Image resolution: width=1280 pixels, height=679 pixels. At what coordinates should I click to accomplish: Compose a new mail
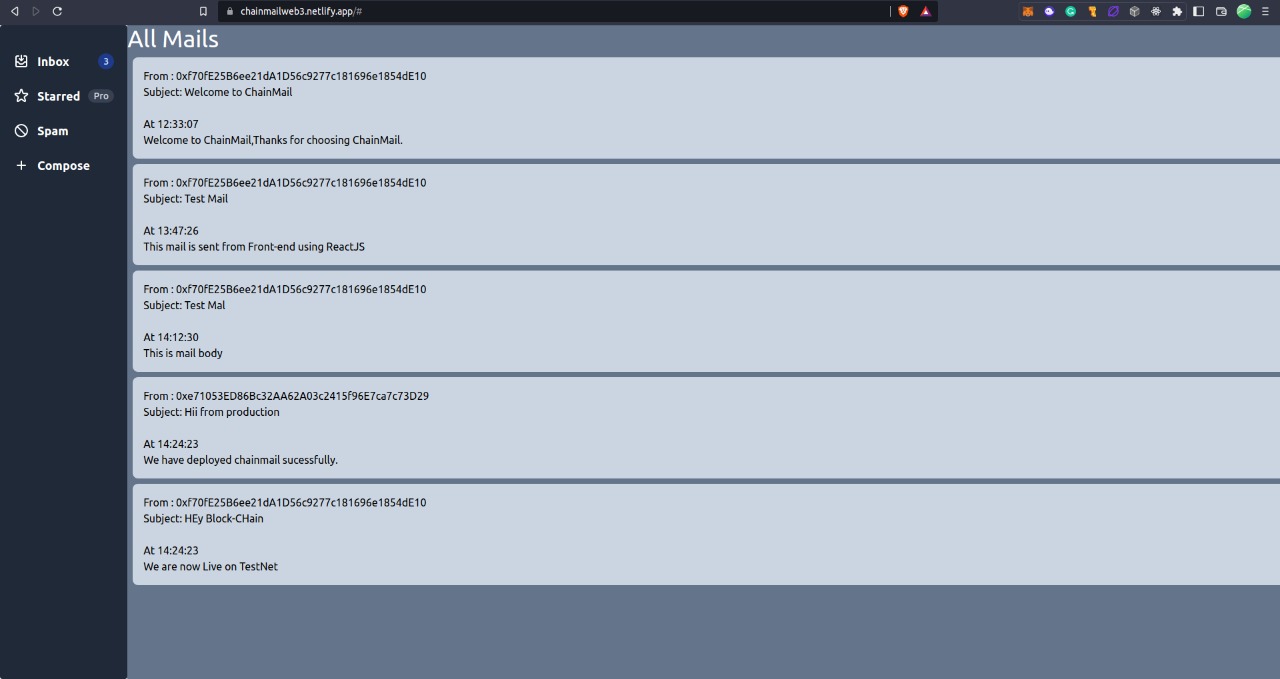click(64, 166)
